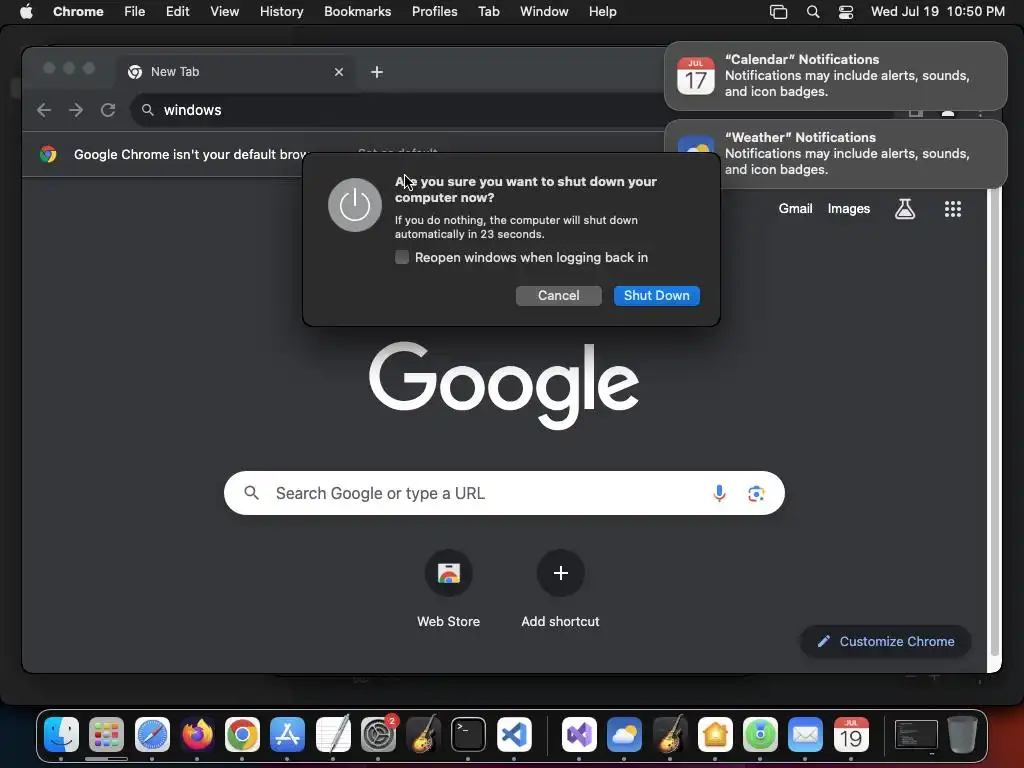Open Trash from the Dock
1024x768 pixels.
pyautogui.click(x=962, y=735)
